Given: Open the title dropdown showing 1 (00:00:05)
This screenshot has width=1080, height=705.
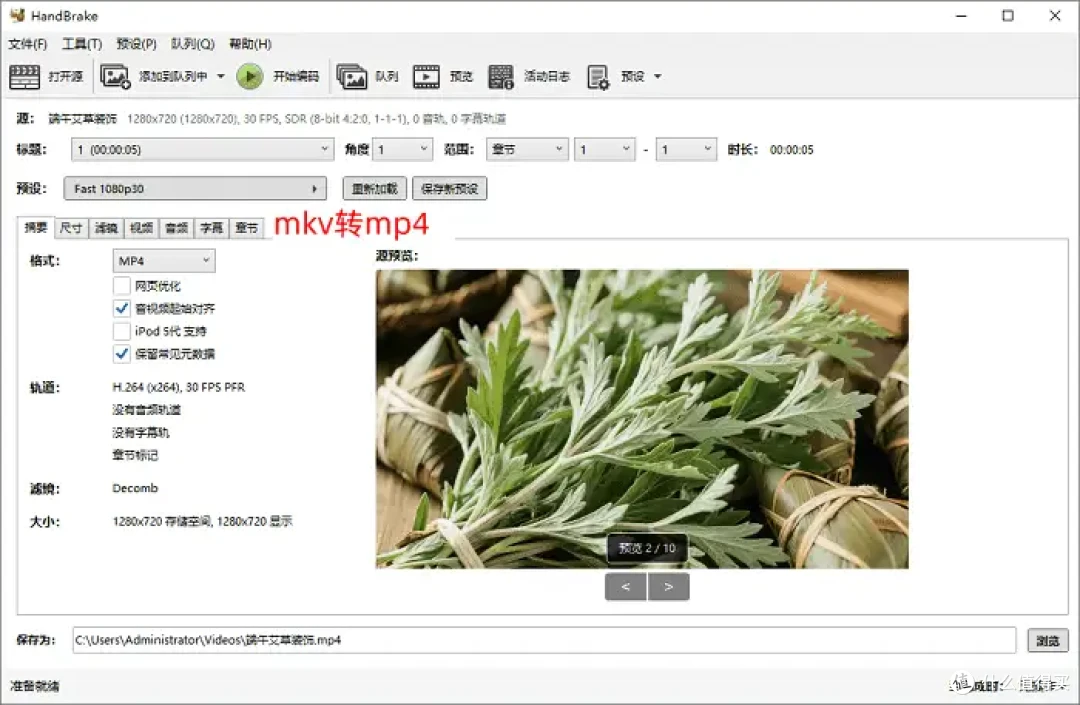Looking at the screenshot, I should coord(202,149).
